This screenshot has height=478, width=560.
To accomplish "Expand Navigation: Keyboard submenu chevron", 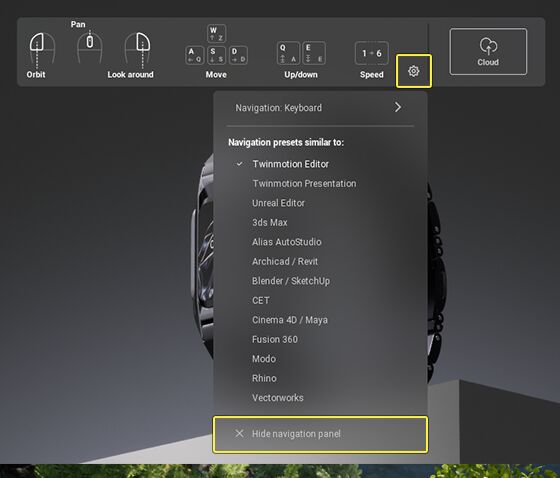I will (398, 107).
